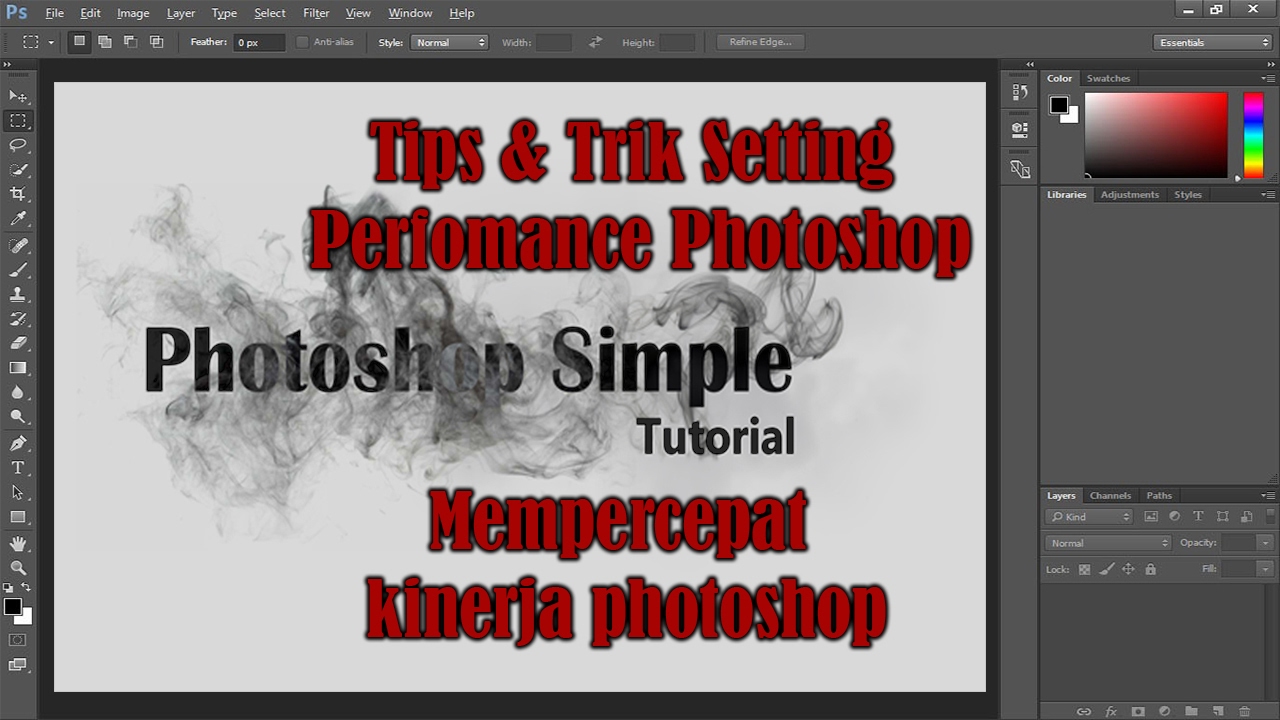The width and height of the screenshot is (1280, 720).
Task: Open the Opacity slider arrow
Action: click(x=1265, y=543)
